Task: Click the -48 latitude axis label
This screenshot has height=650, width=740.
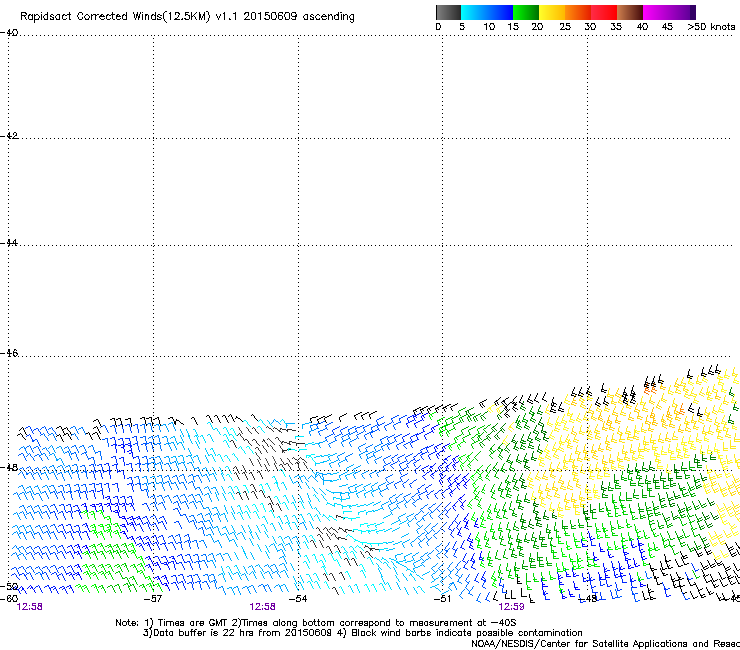Action: tap(9, 467)
